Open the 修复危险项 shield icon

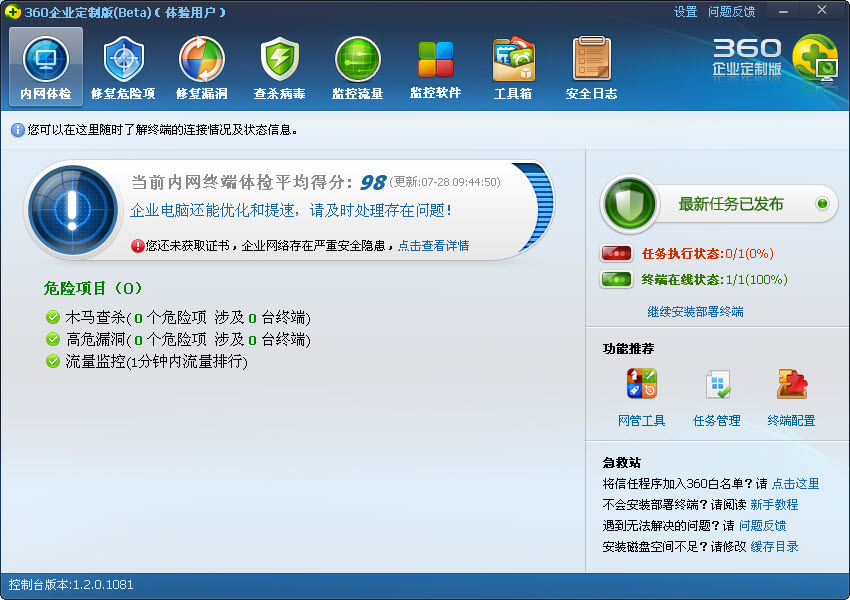pos(124,59)
